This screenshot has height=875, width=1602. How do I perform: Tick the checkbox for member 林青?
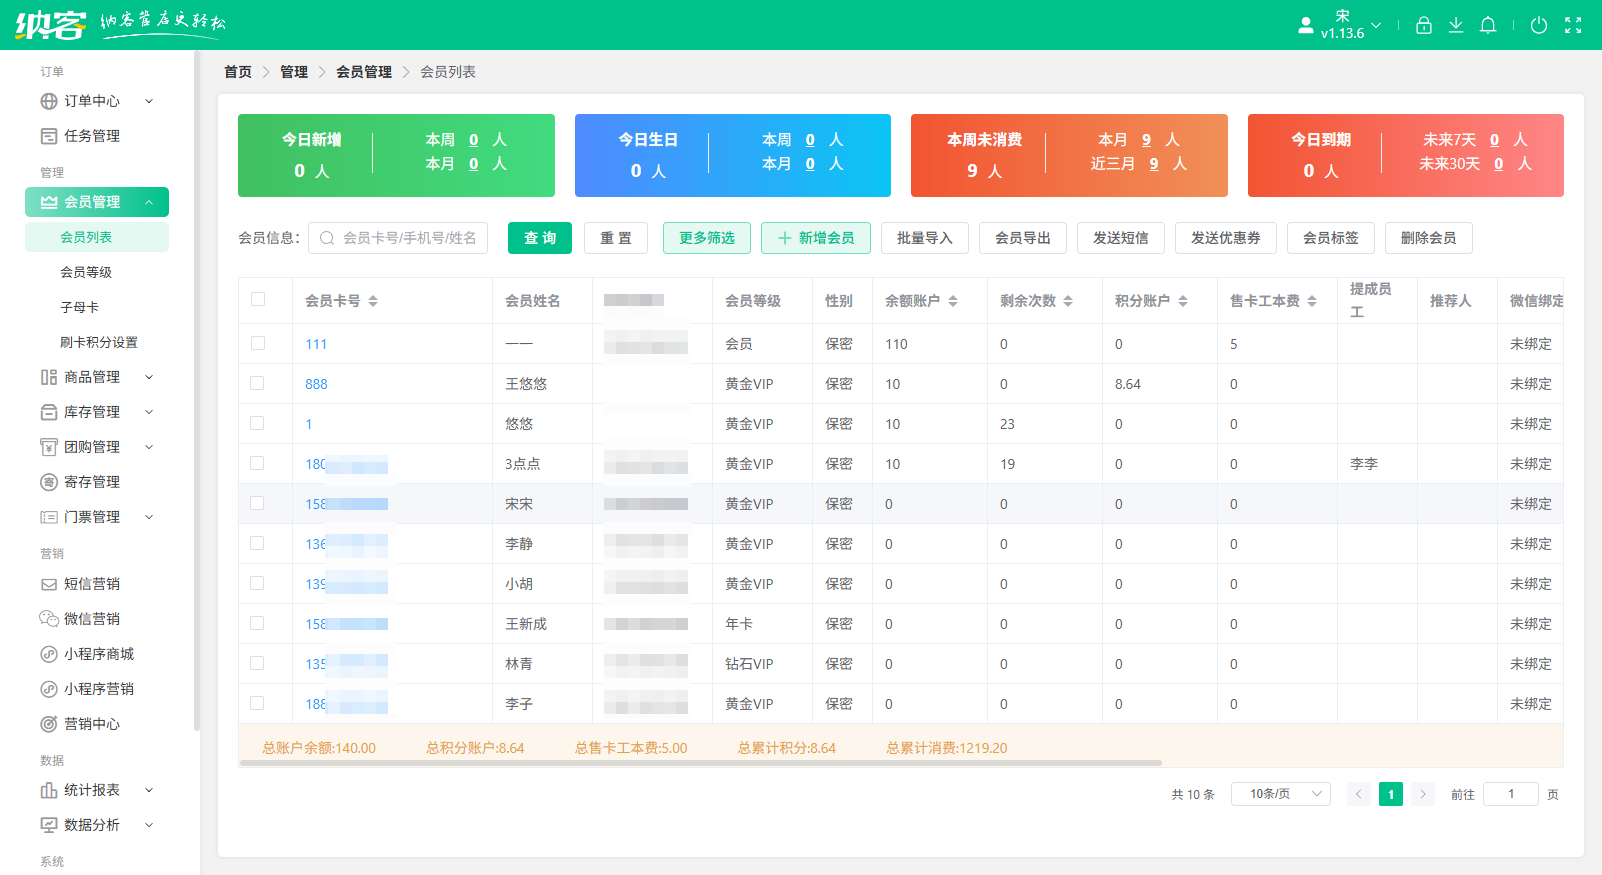click(x=258, y=663)
